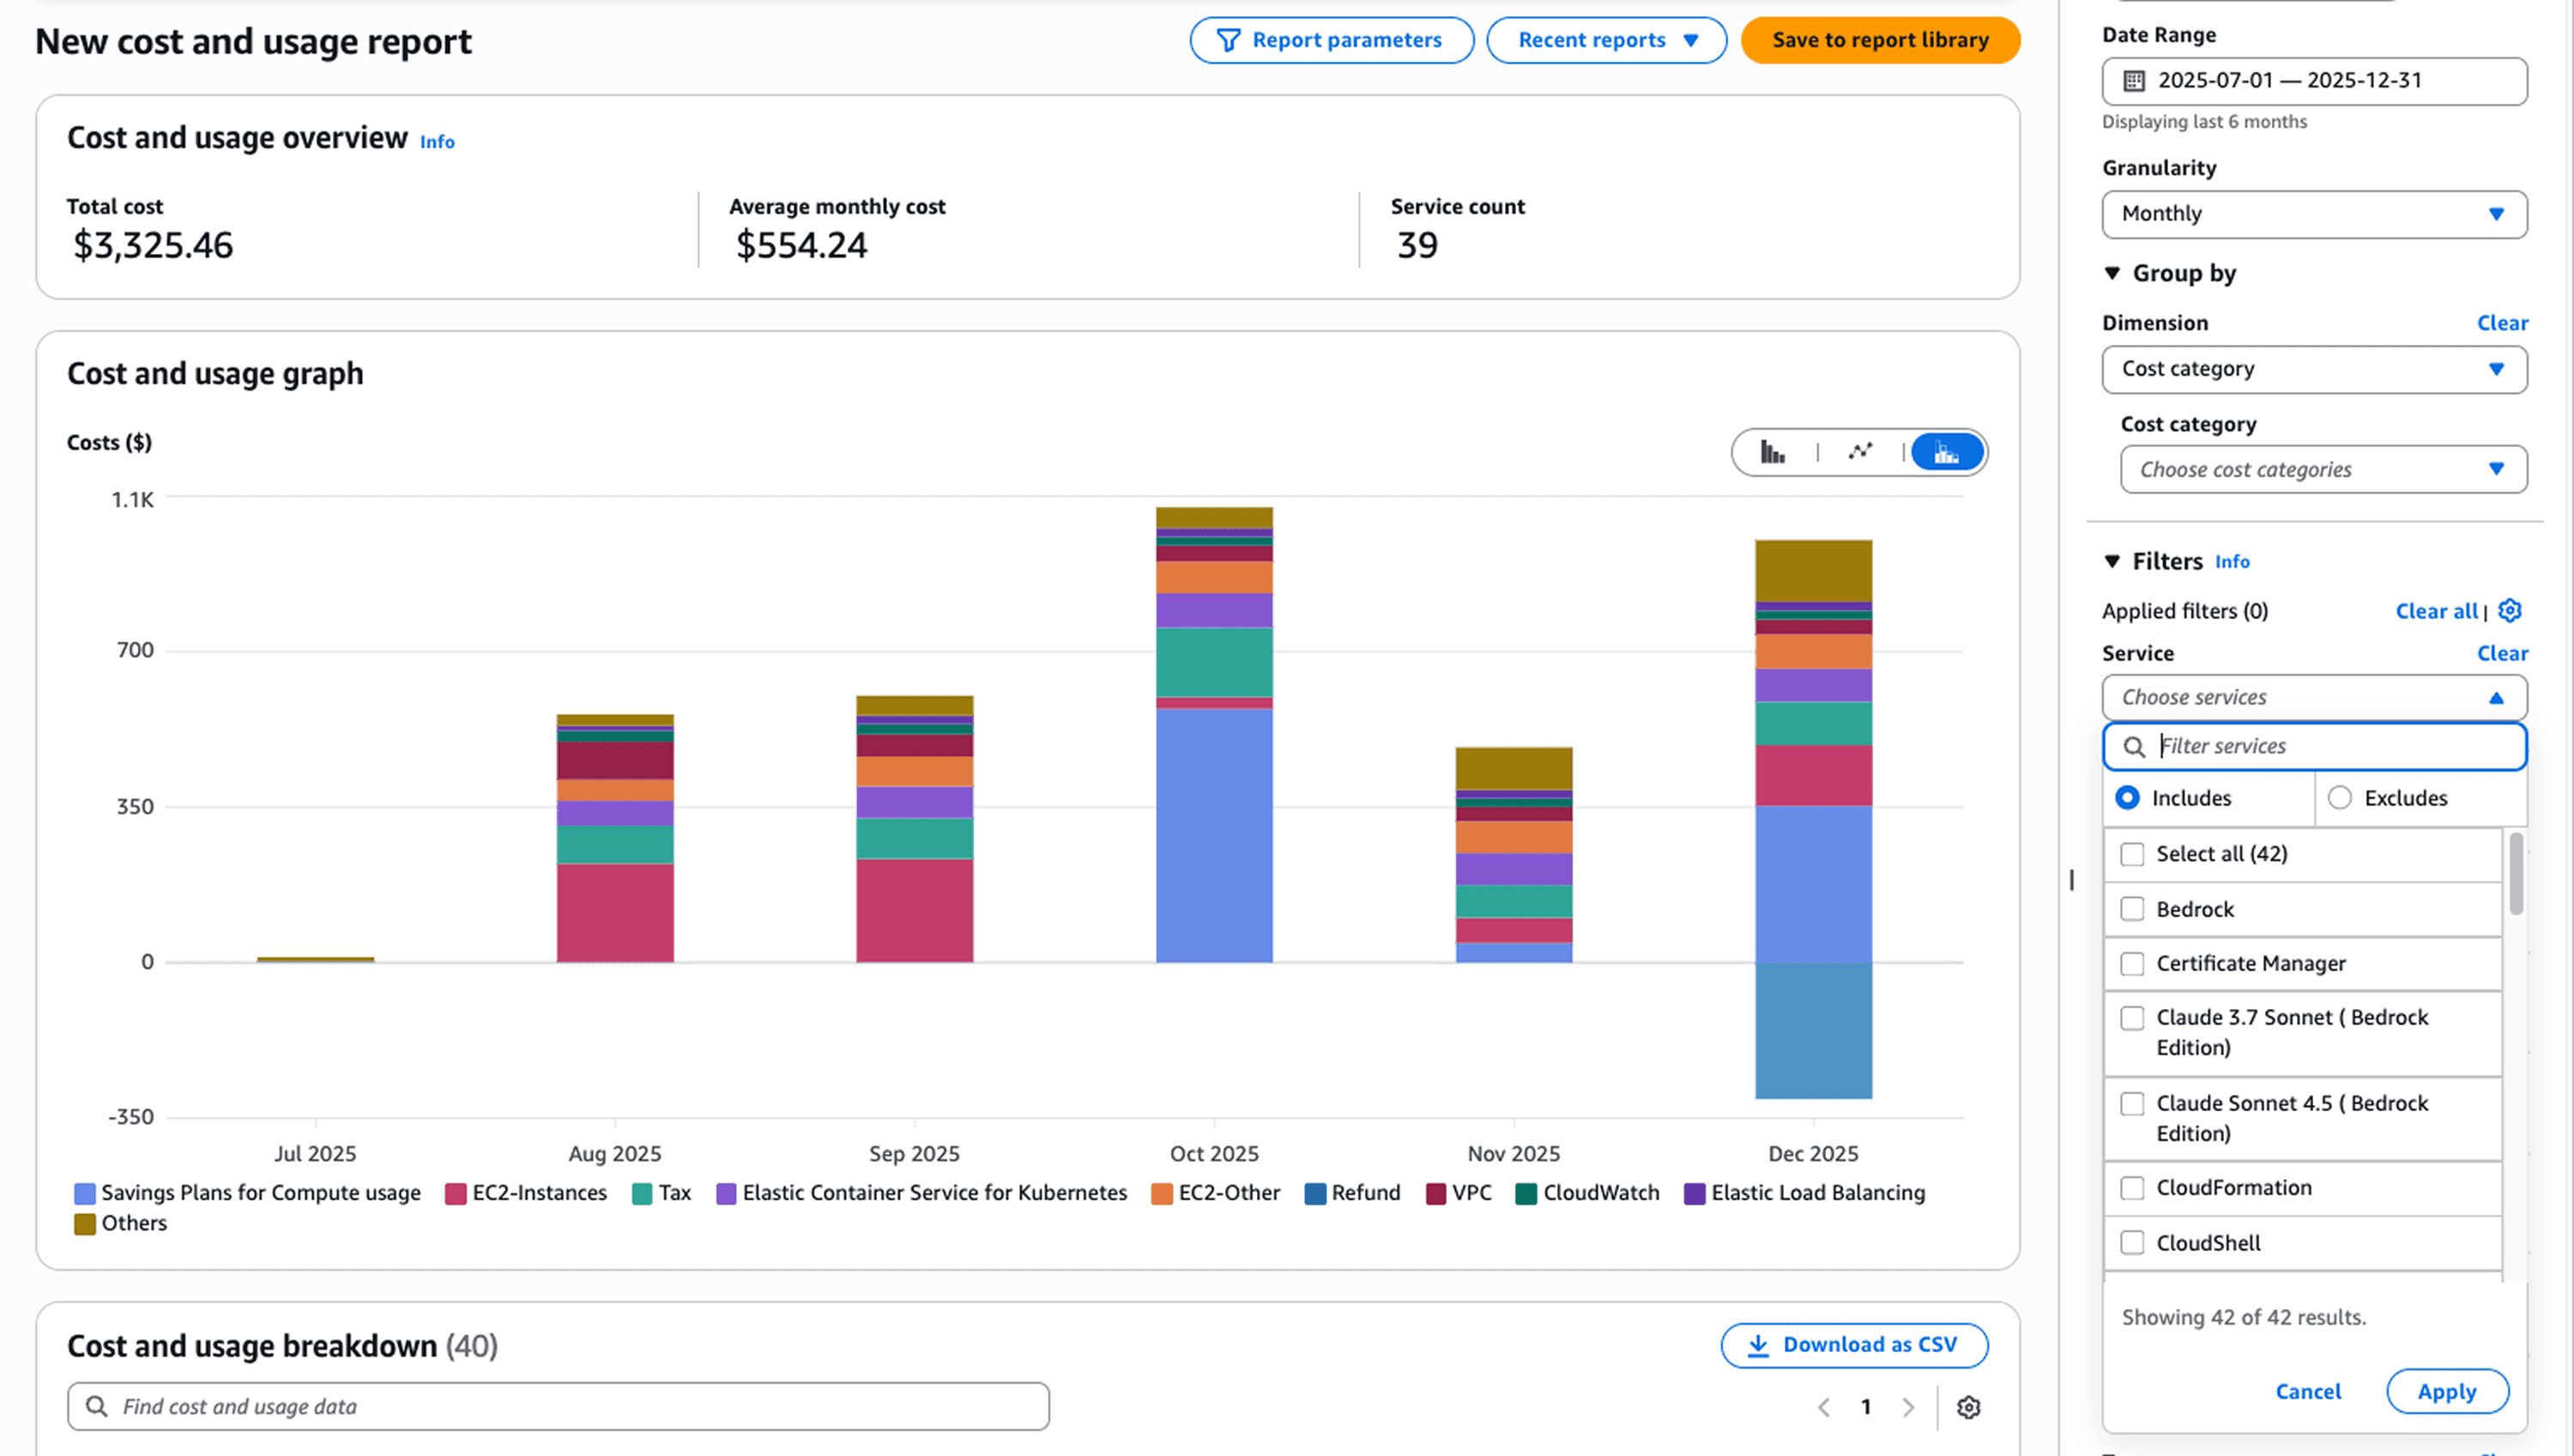Choose the Excludes radio option
Image resolution: width=2574 pixels, height=1456 pixels.
pos(2340,798)
